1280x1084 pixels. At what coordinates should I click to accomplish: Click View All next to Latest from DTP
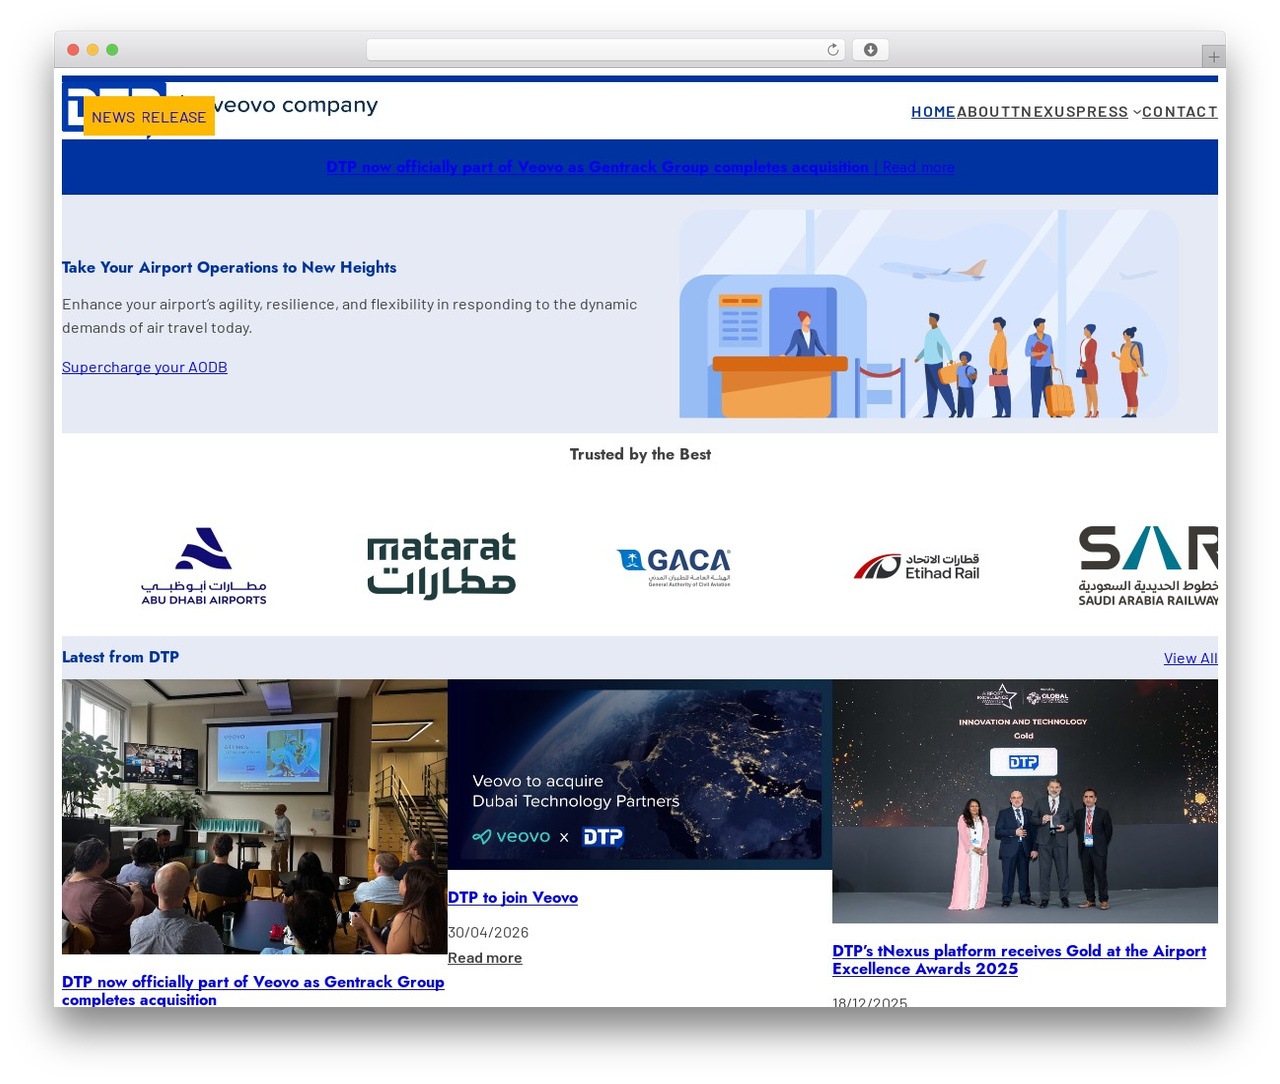point(1191,658)
